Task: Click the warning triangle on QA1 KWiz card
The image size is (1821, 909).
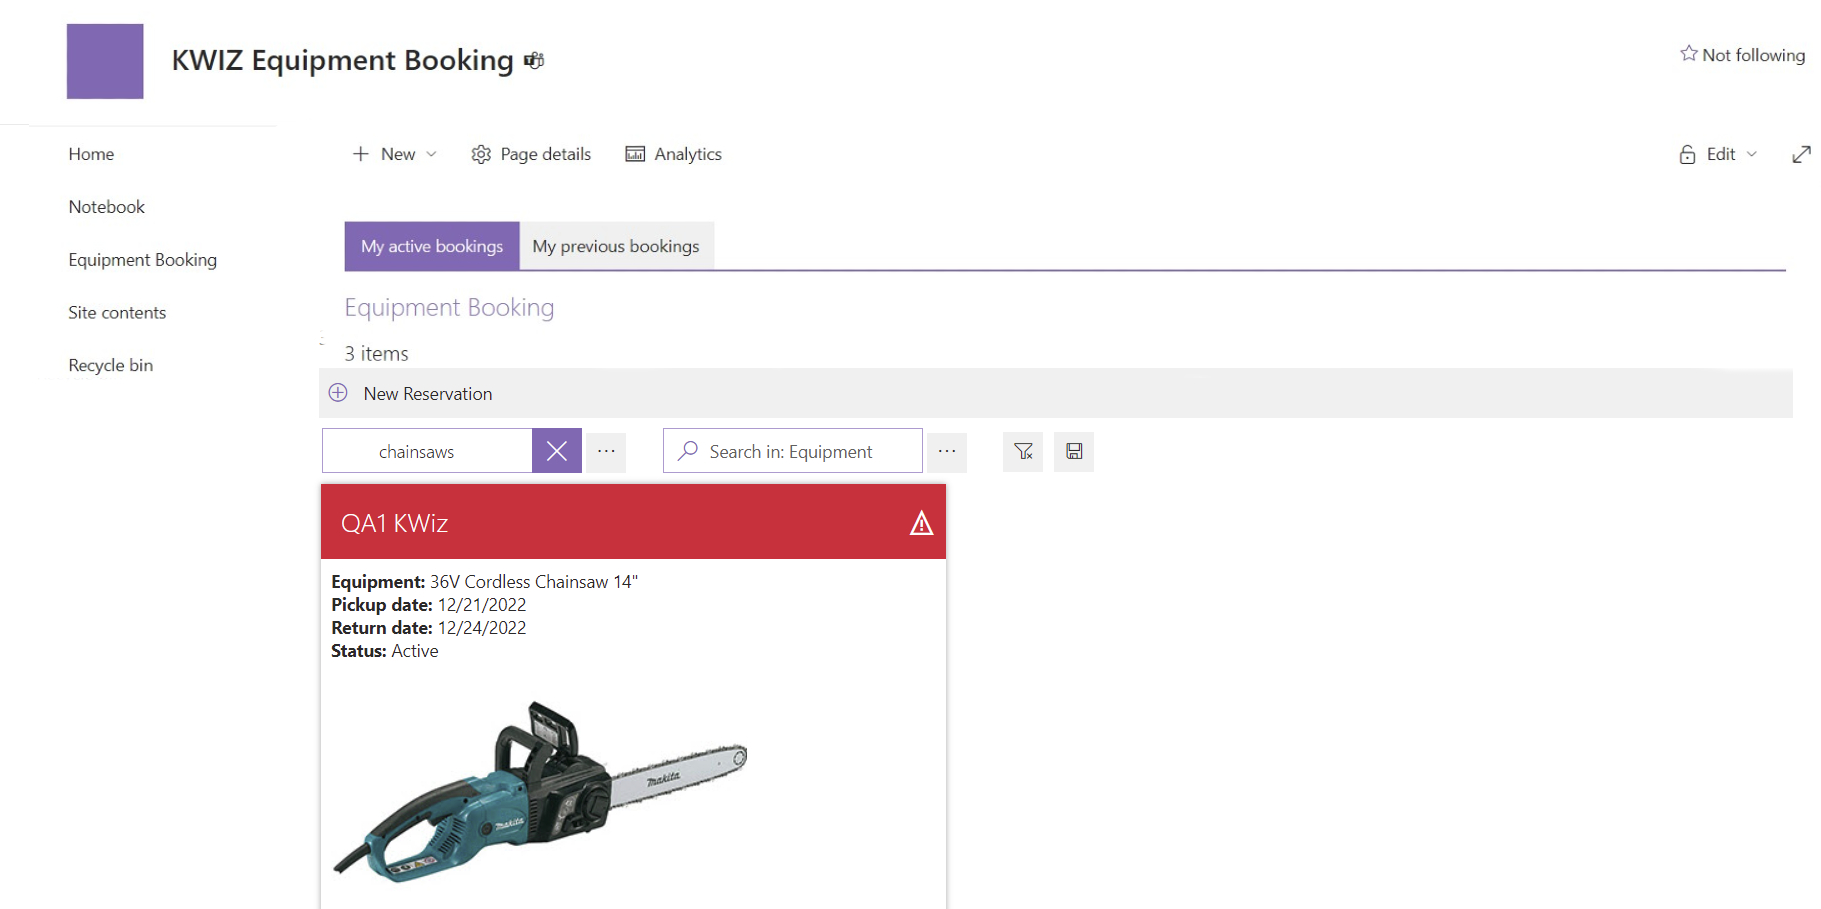Action: pos(919,522)
